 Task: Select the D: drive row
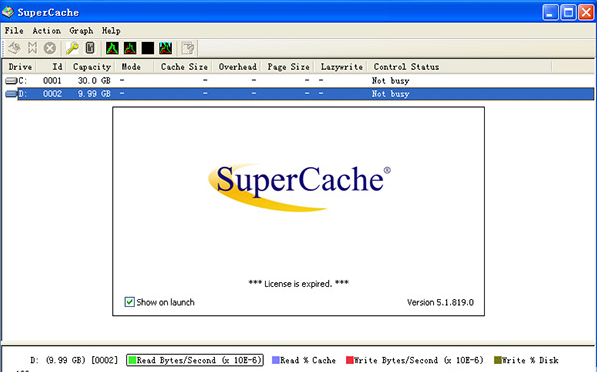tap(298, 94)
